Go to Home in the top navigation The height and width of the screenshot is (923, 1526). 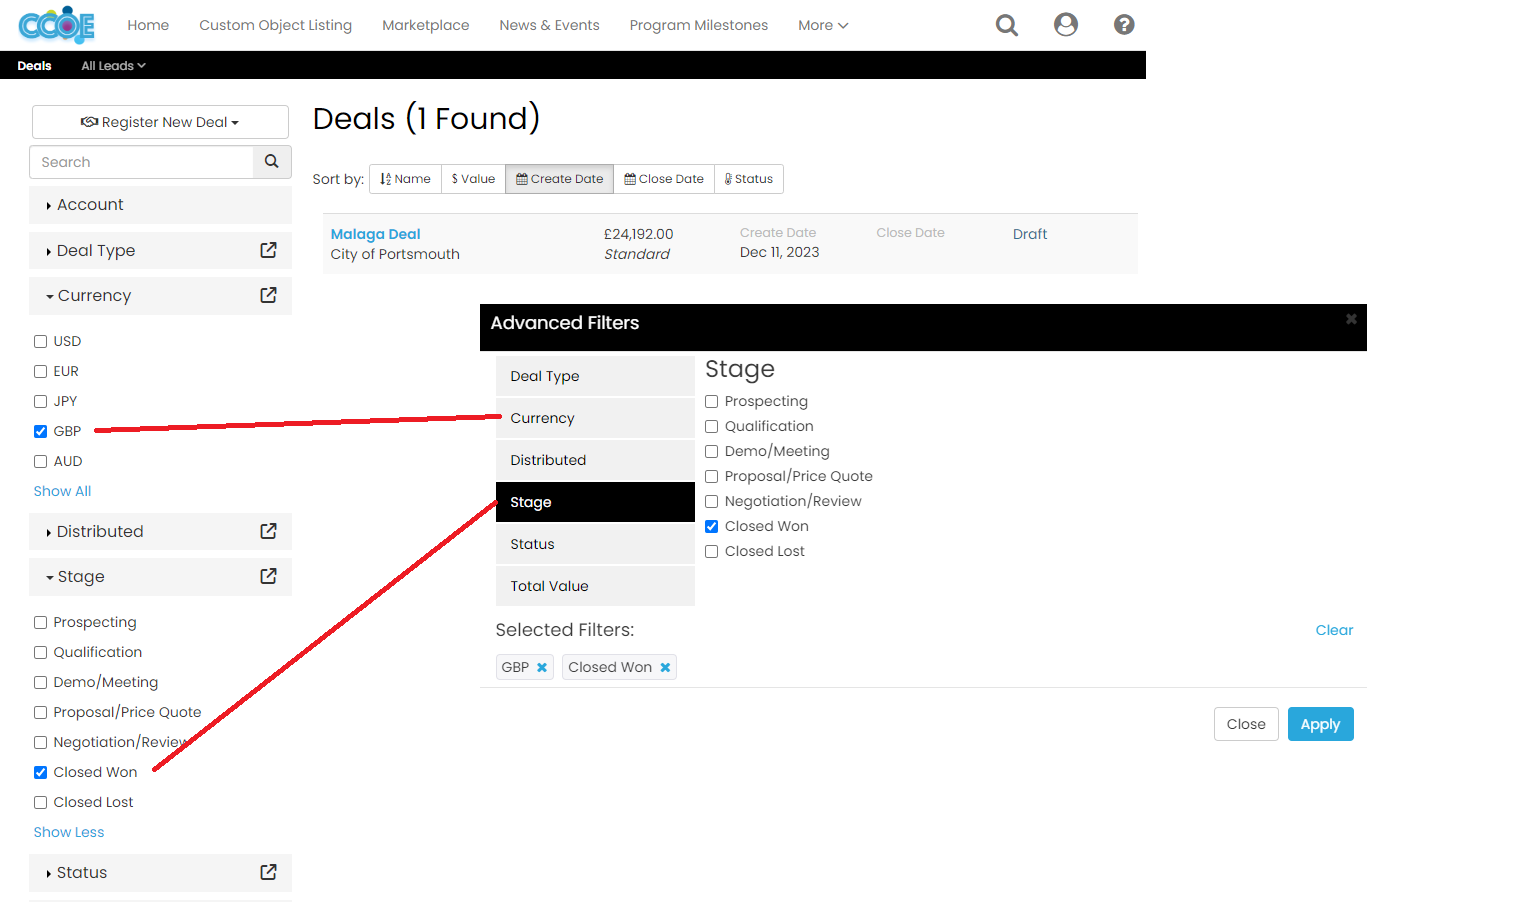point(148,25)
